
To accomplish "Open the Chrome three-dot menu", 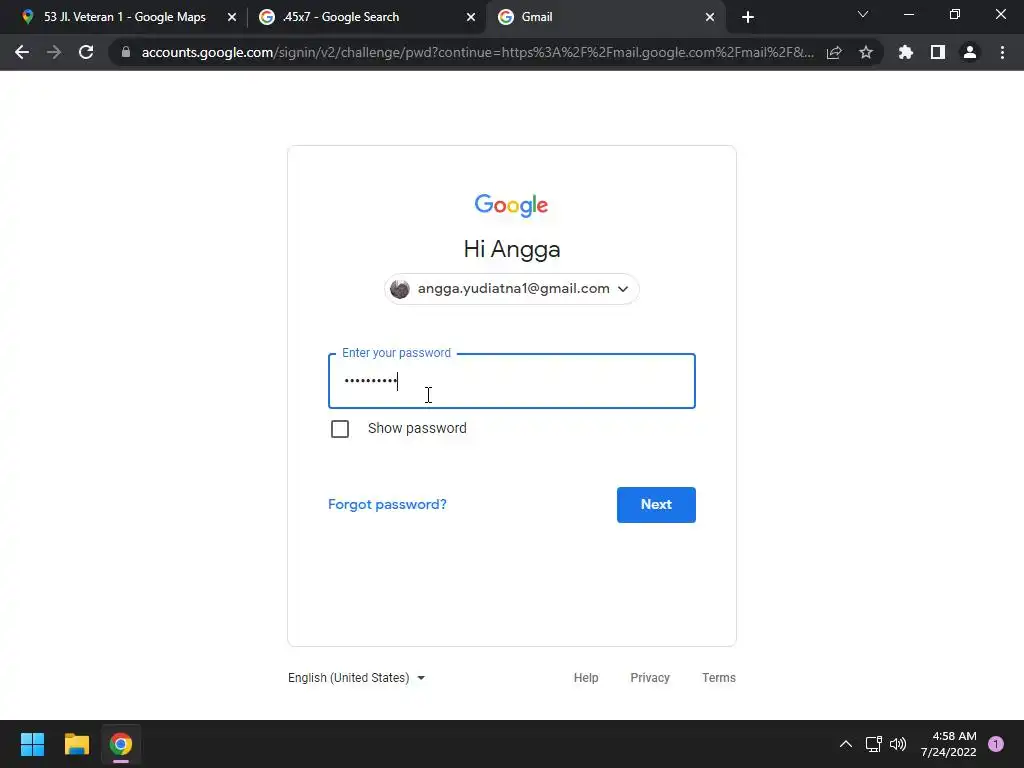I will pyautogui.click(x=1002, y=52).
